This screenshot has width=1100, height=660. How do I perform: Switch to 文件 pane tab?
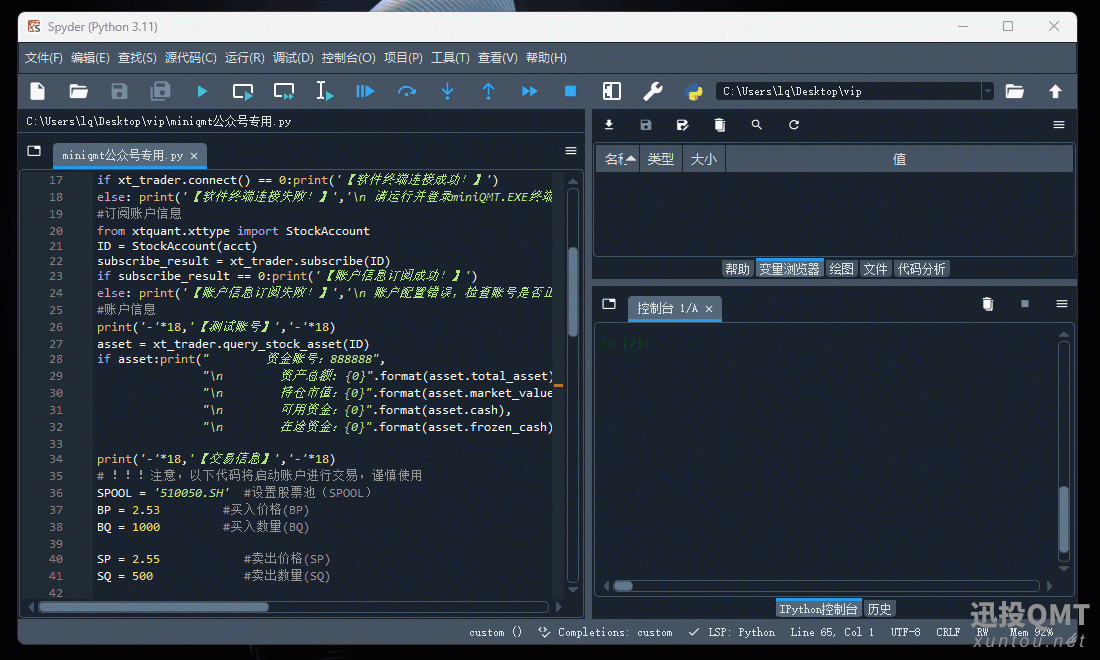point(875,269)
